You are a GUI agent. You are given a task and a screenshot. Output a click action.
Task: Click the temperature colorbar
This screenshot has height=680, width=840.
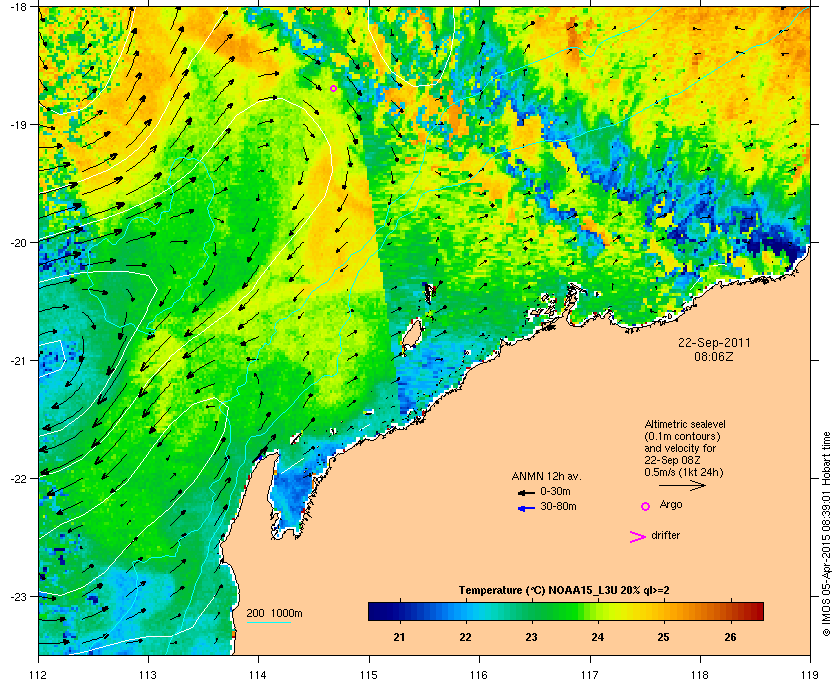(566, 611)
